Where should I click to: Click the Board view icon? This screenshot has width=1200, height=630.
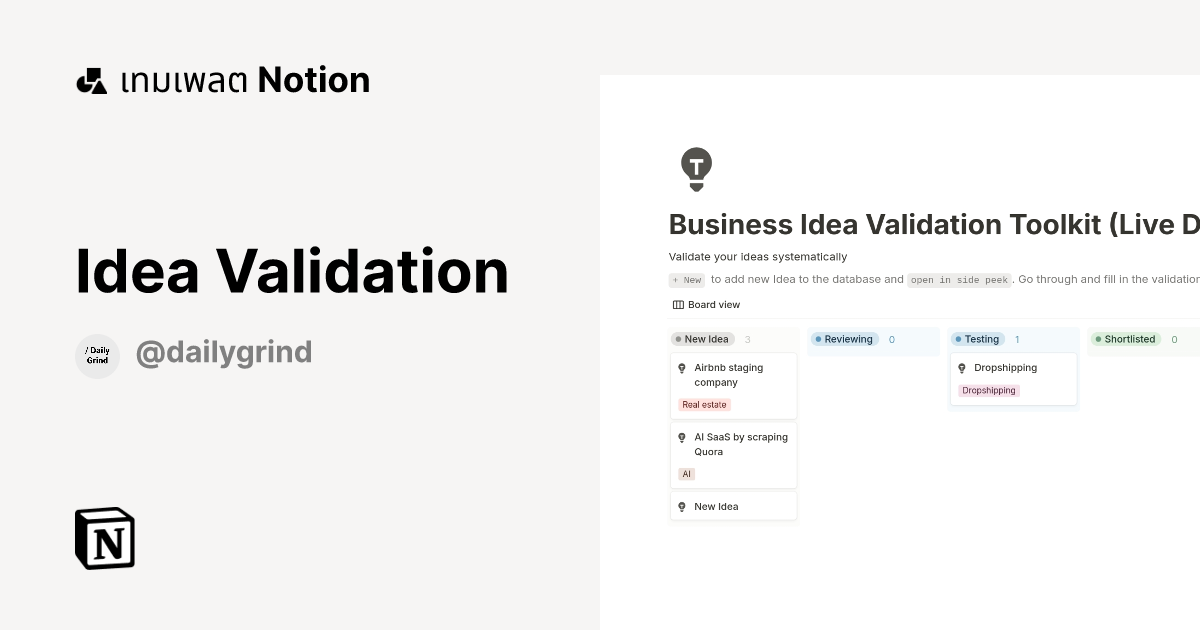(x=676, y=304)
